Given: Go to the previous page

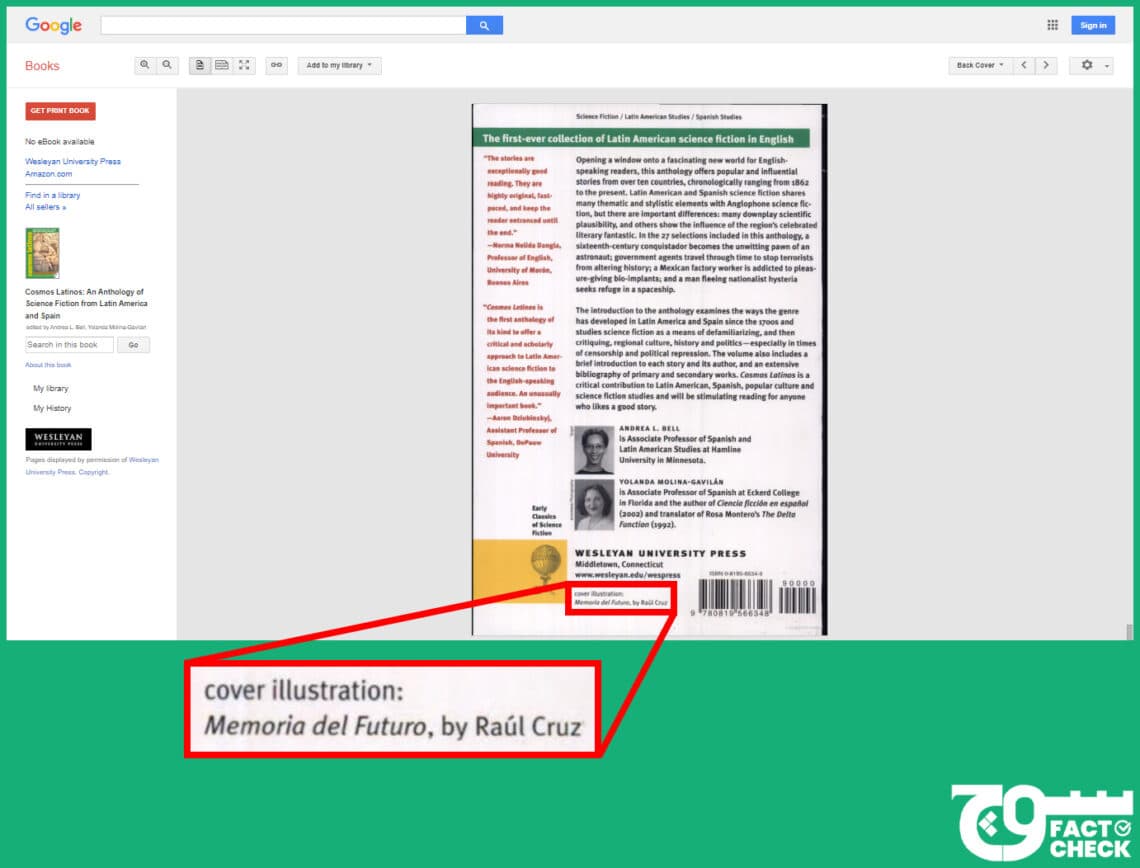Looking at the screenshot, I should click(1024, 65).
